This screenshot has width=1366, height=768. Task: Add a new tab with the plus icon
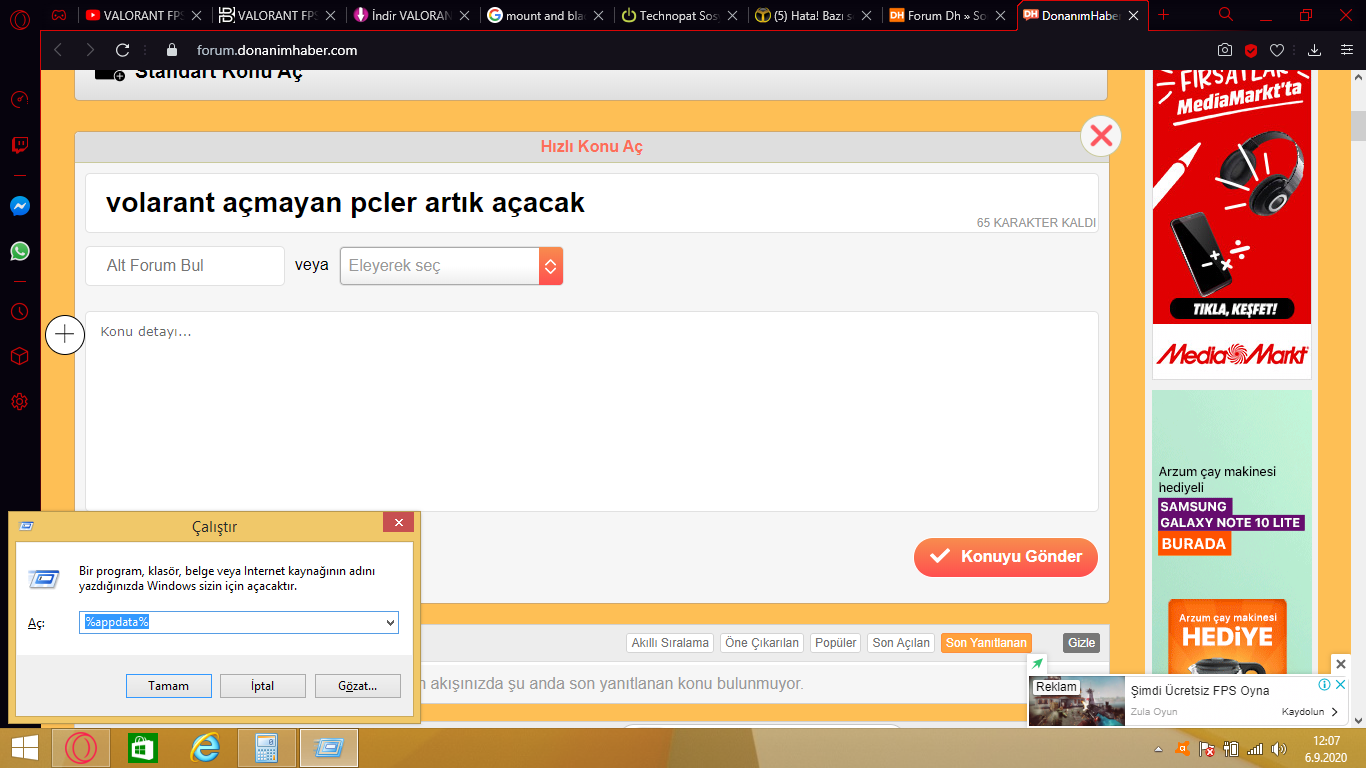tap(1163, 15)
